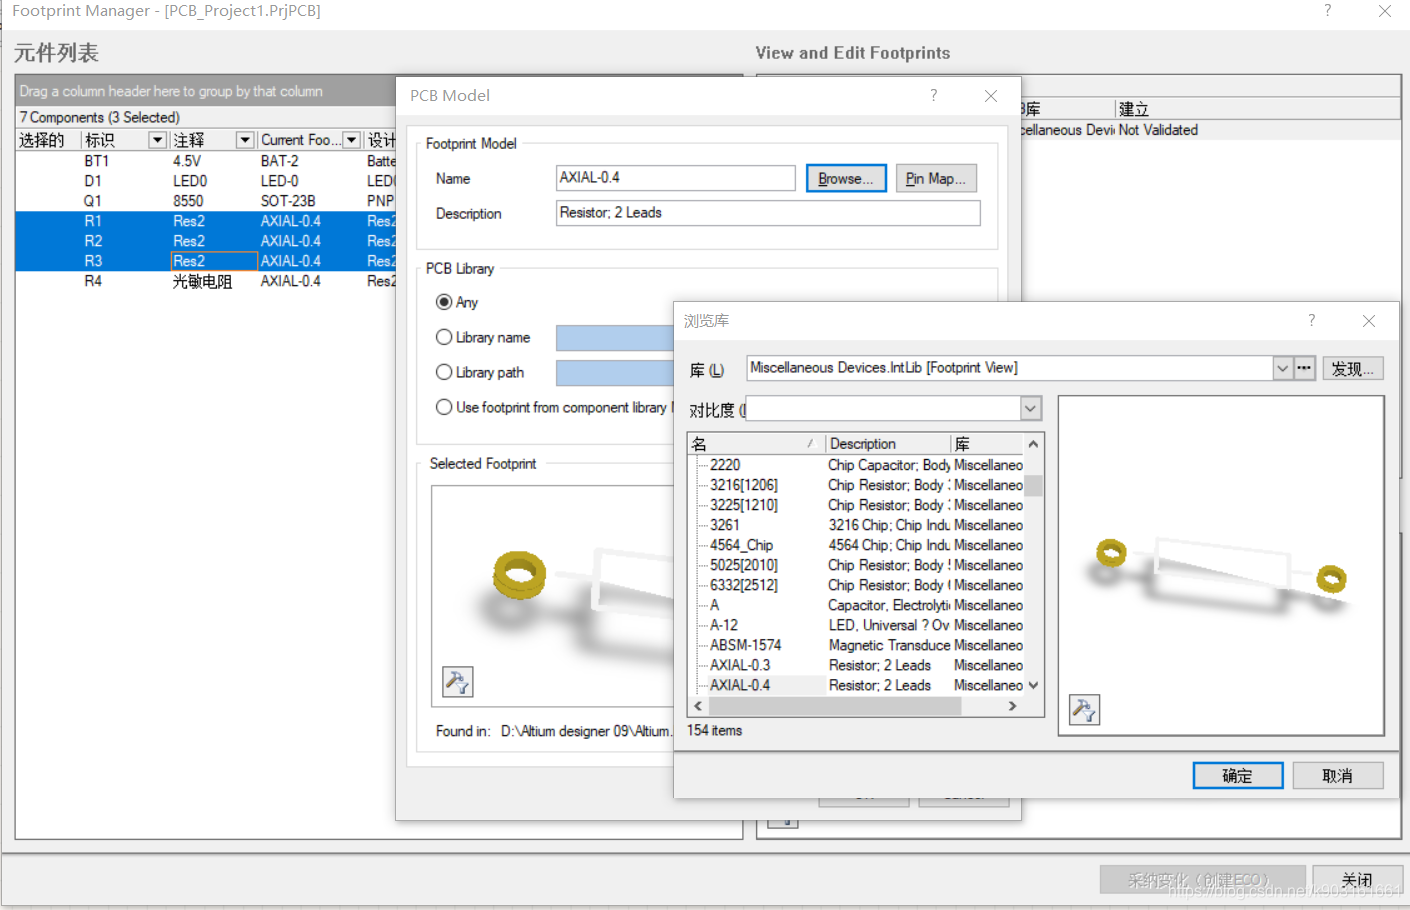Image resolution: width=1410 pixels, height=910 pixels.
Task: Select the Any radio button
Action: tap(444, 302)
